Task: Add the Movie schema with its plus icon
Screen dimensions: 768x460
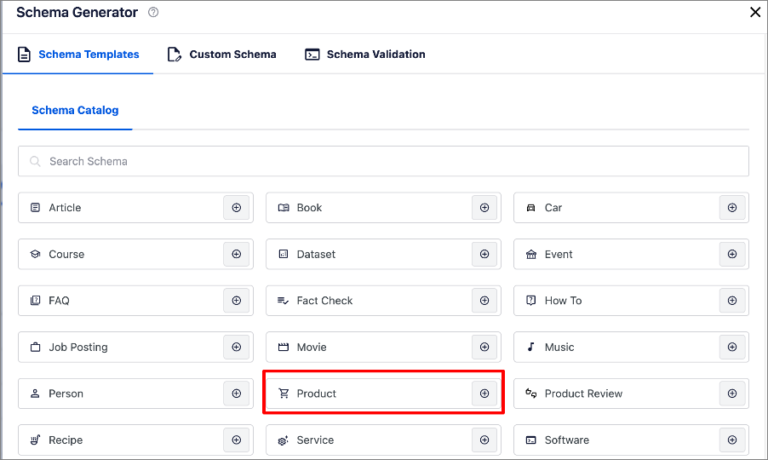Action: point(484,347)
